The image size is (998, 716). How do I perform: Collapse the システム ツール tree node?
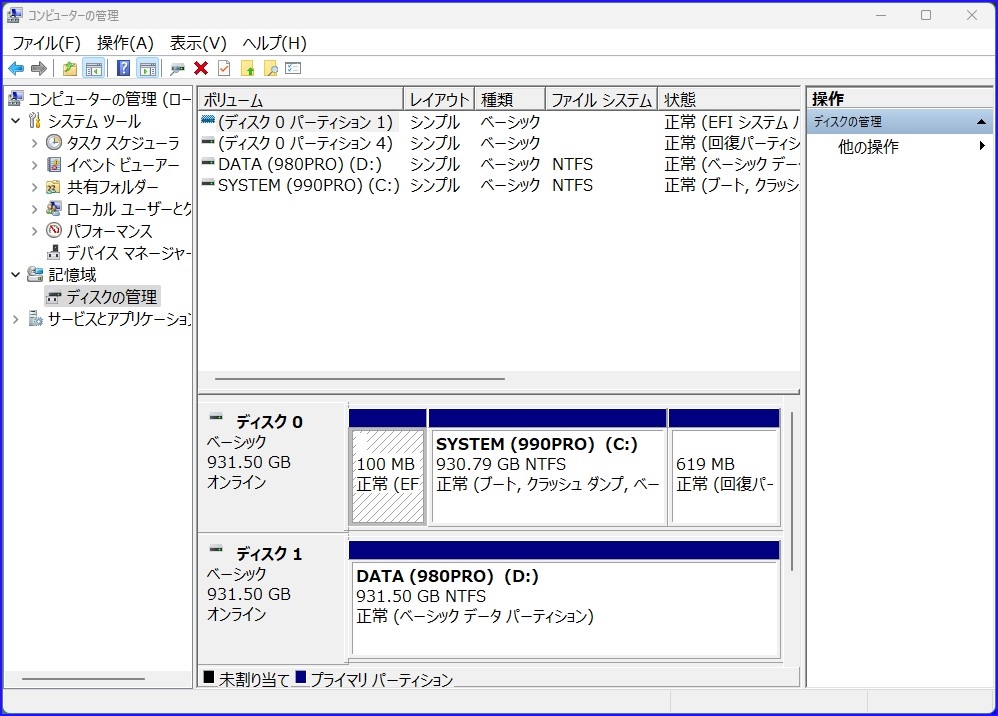[16, 121]
